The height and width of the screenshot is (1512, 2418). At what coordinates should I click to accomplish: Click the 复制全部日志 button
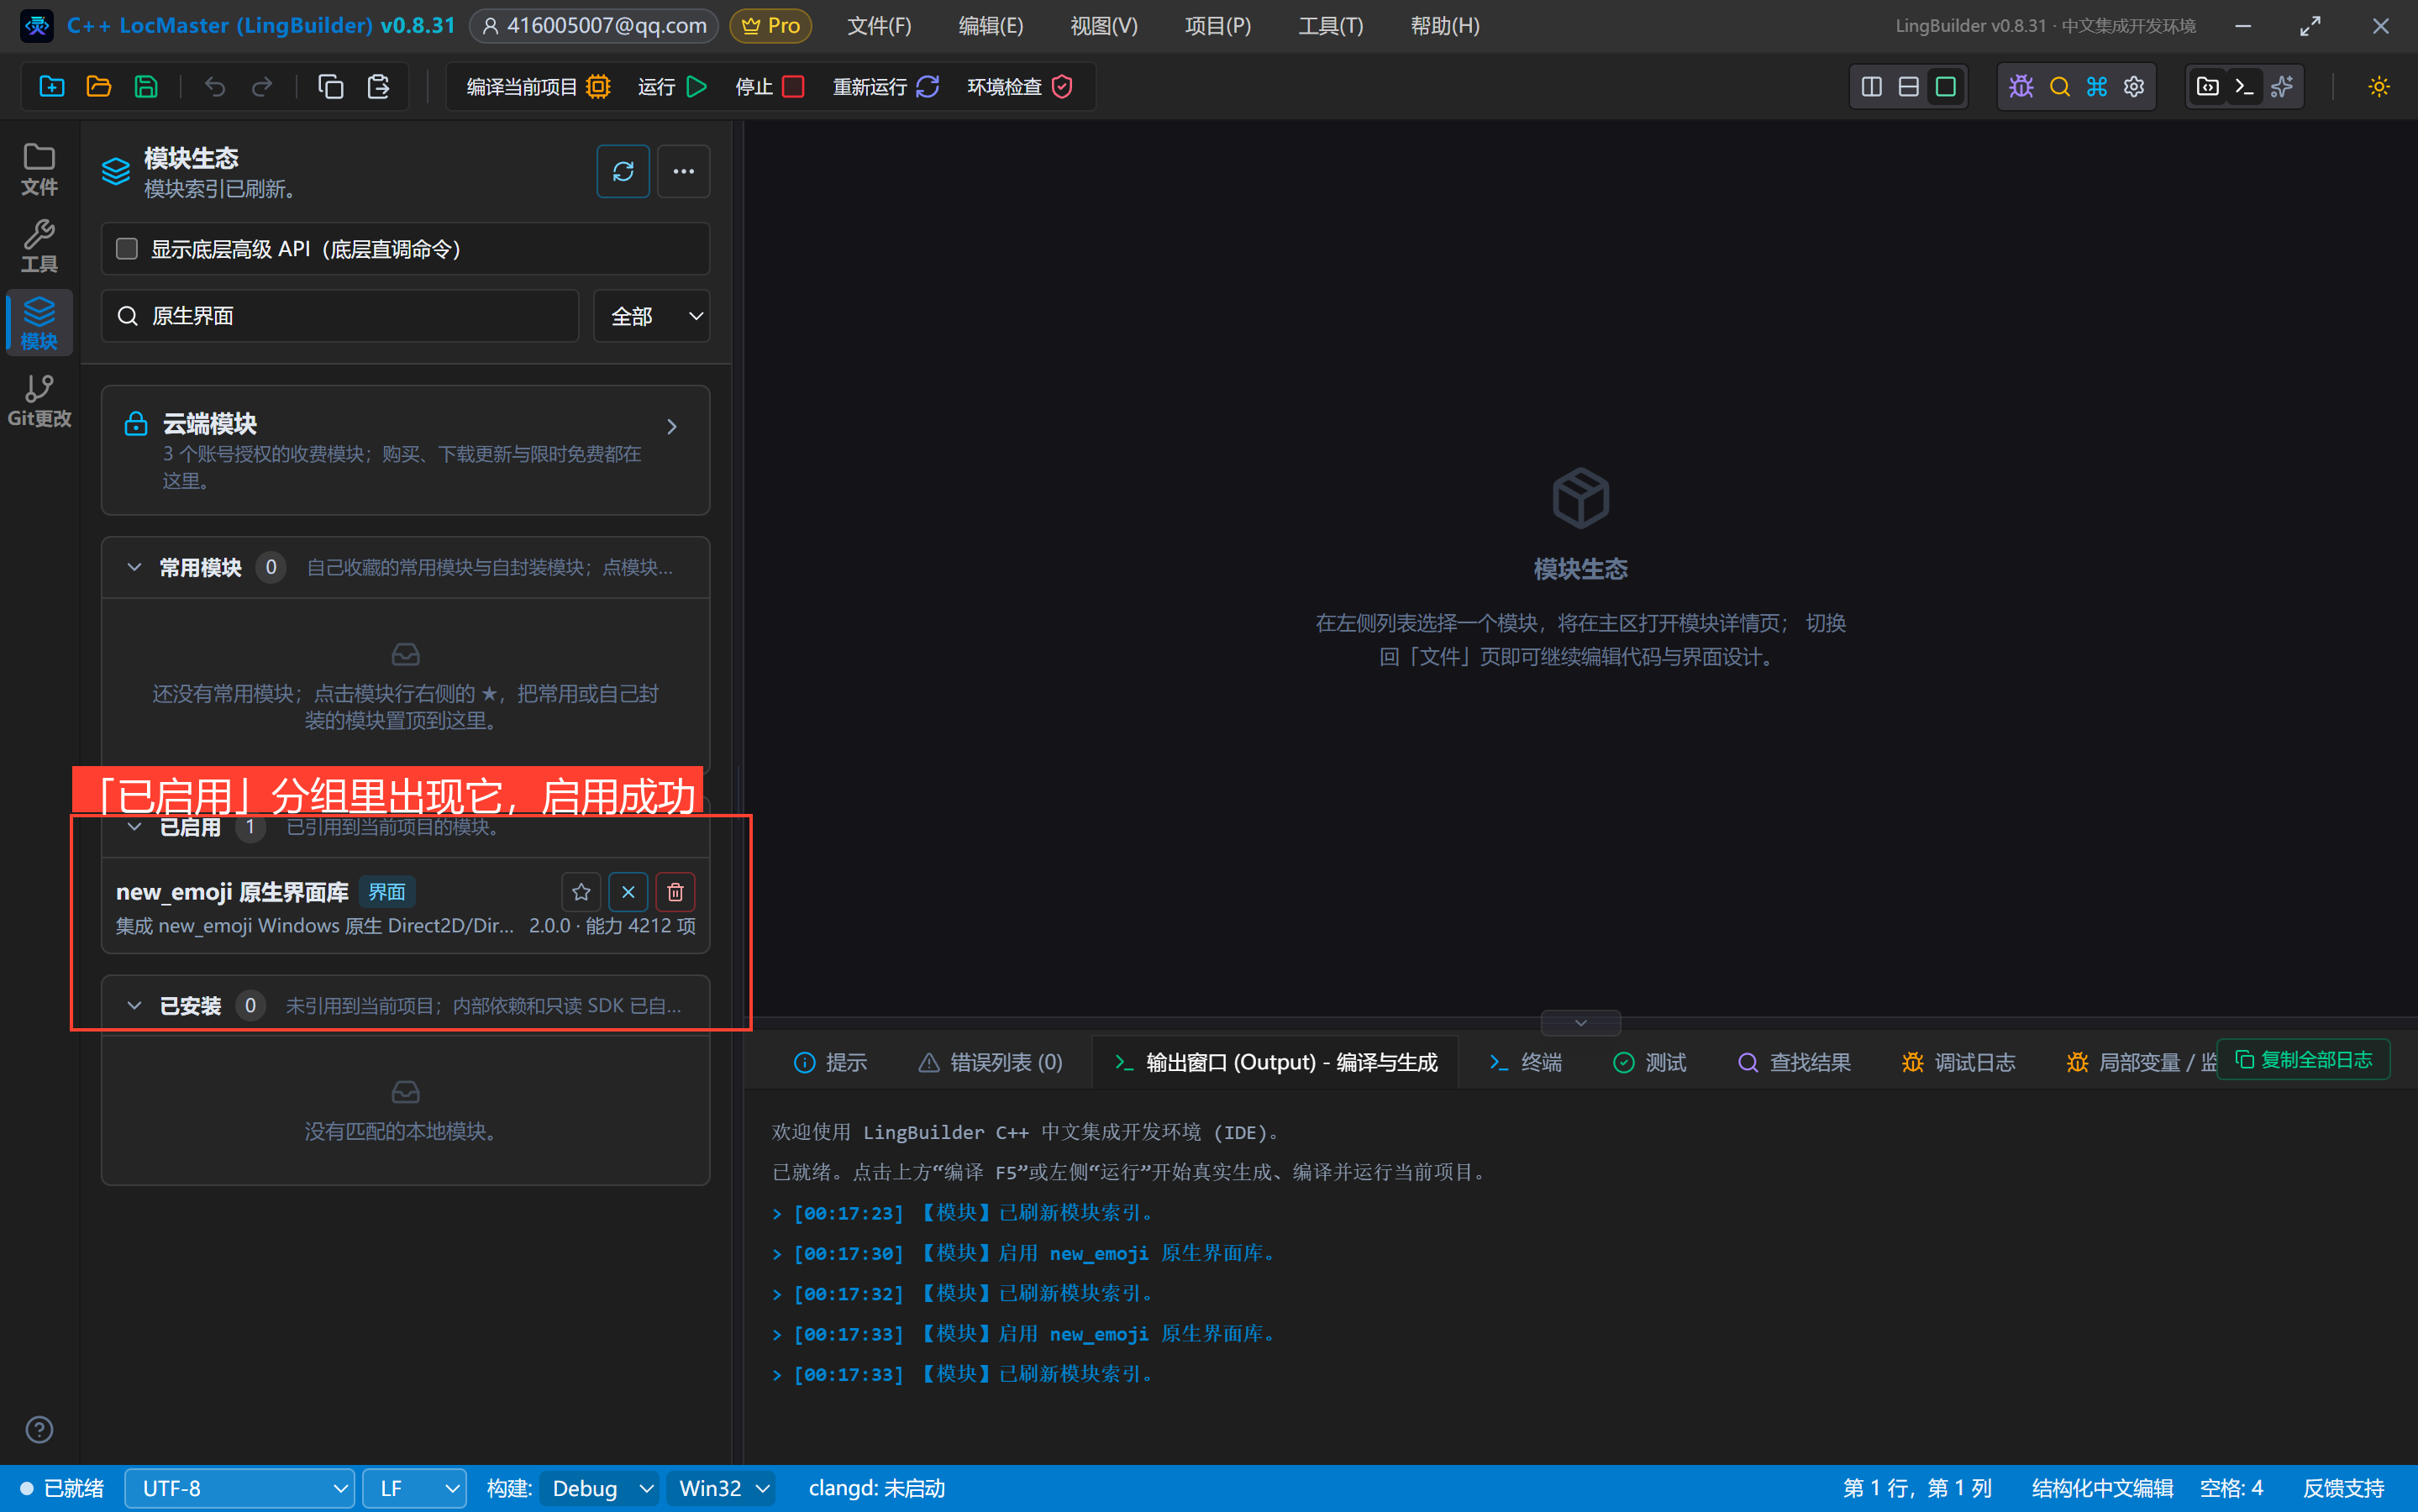point(2303,1060)
